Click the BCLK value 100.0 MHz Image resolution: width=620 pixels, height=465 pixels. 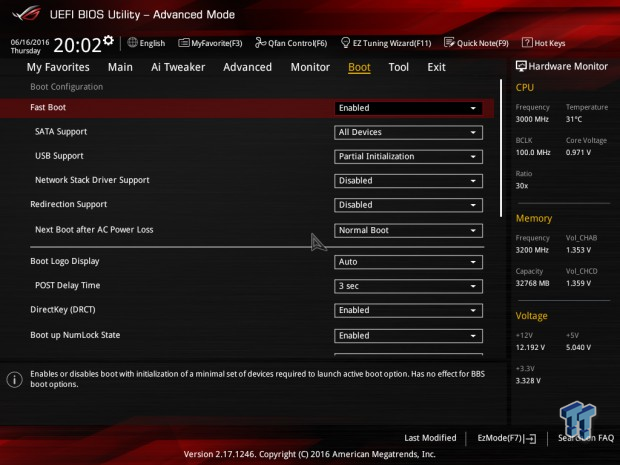[x=533, y=152]
